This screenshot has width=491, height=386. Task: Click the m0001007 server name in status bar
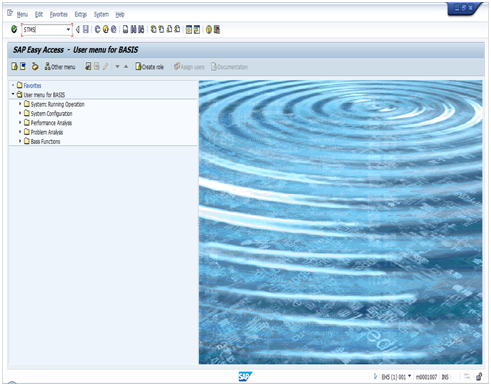click(x=426, y=377)
